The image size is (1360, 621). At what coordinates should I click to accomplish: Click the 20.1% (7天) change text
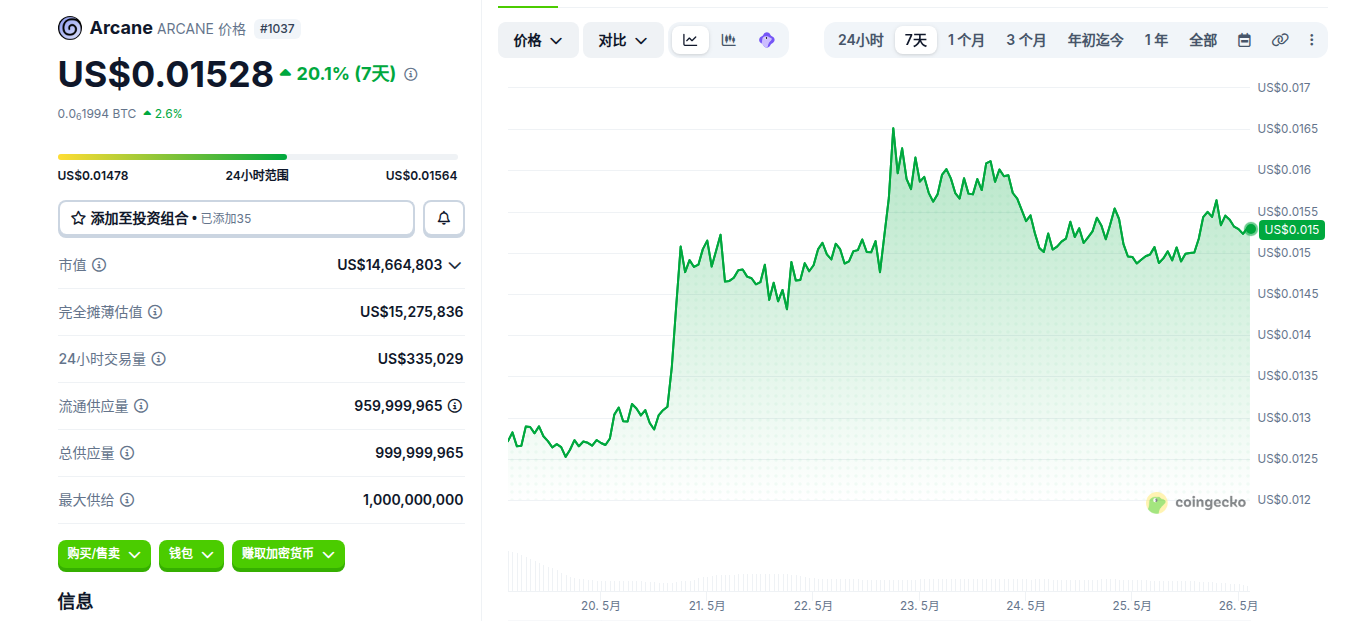(346, 73)
